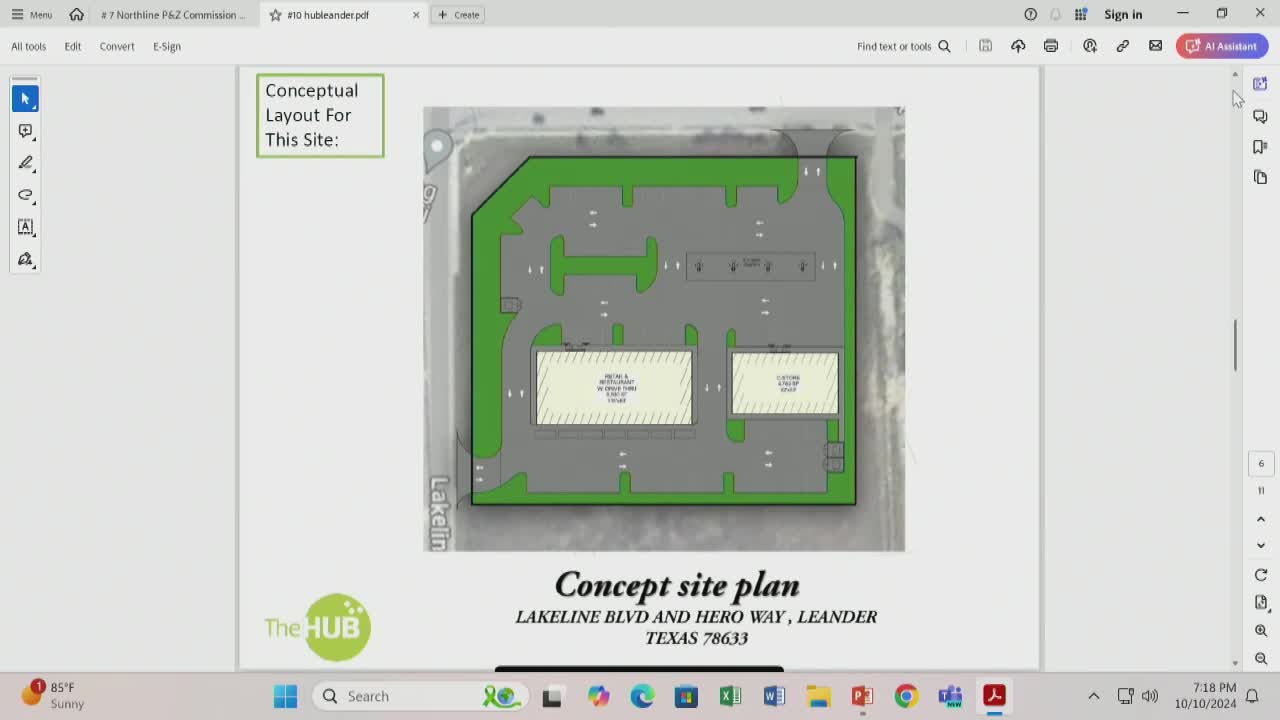Click the Concept site plan image
This screenshot has width=1280, height=720.
click(x=664, y=329)
